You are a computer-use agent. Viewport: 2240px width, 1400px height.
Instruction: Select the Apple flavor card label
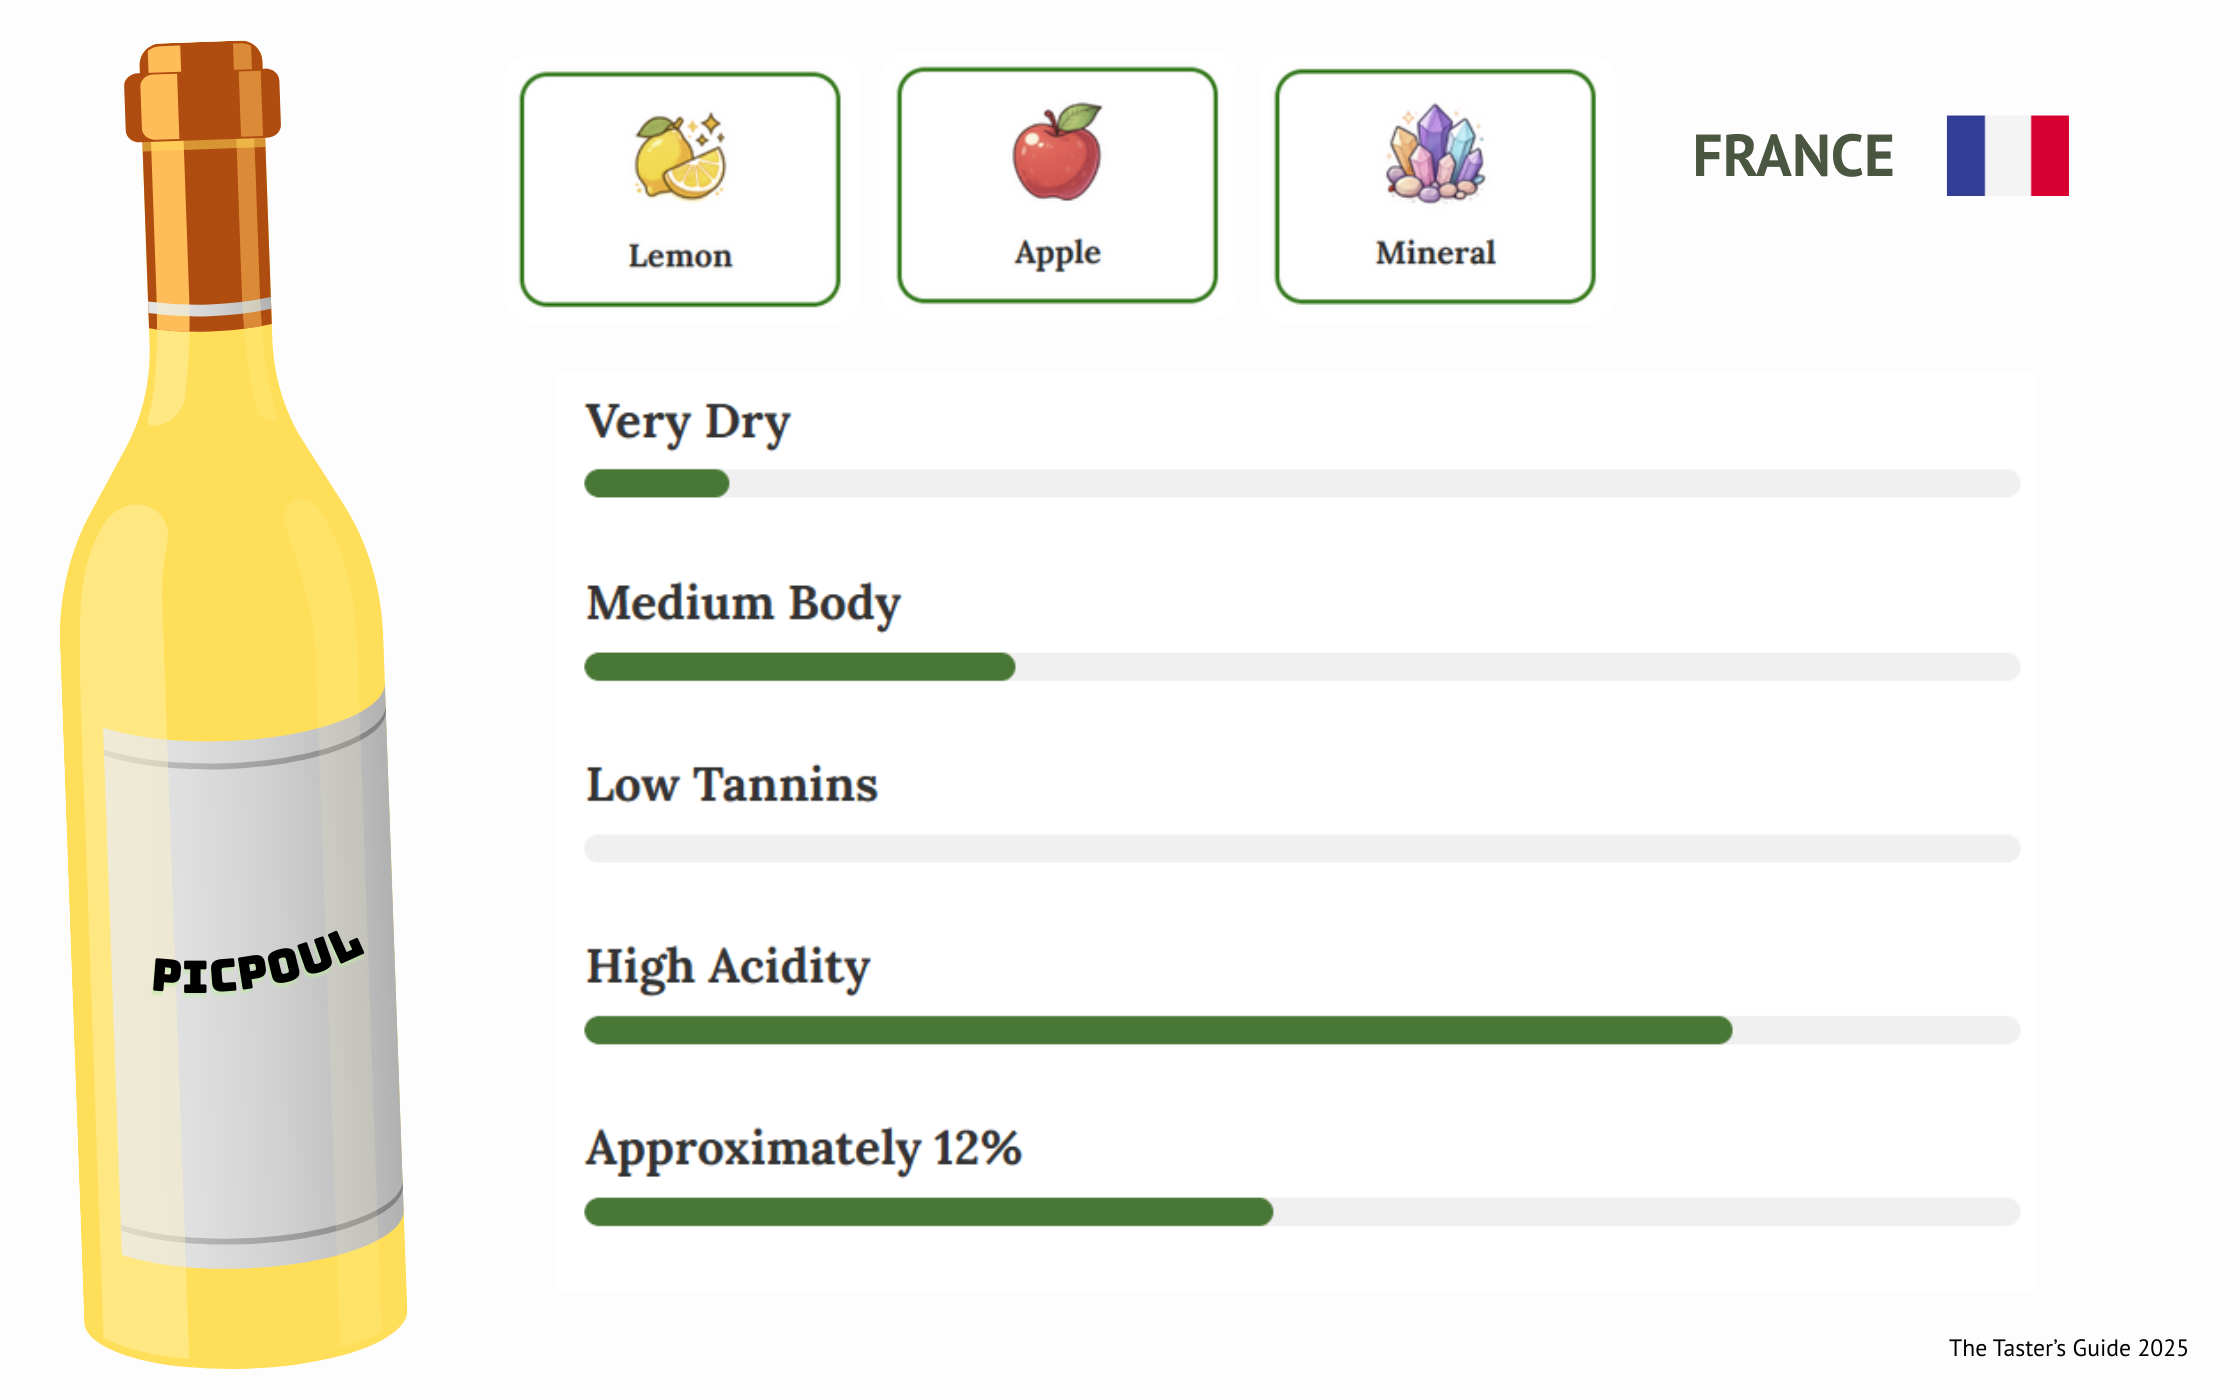[1057, 253]
